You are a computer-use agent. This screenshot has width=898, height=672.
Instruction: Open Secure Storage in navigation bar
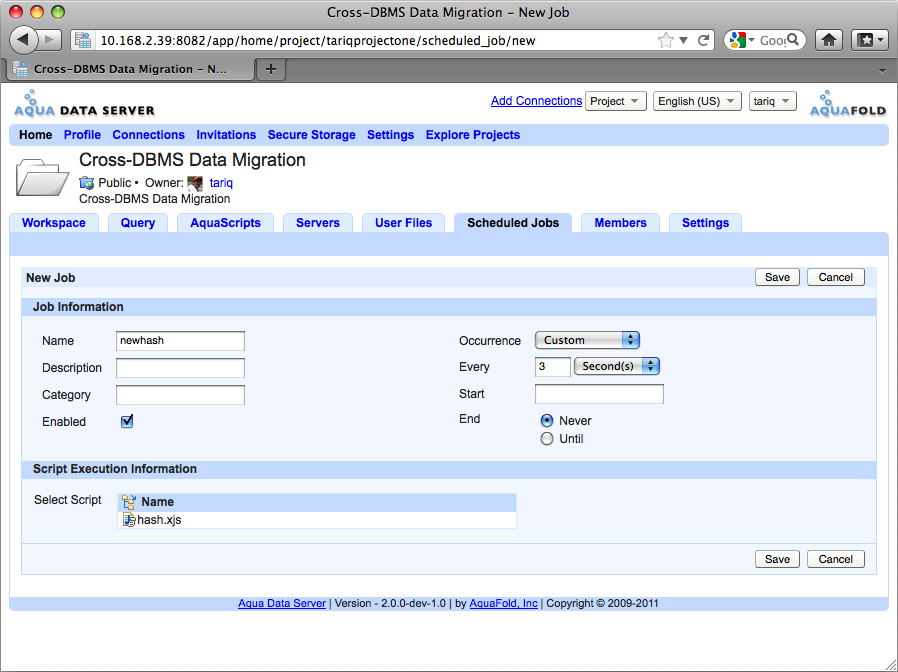pos(312,135)
